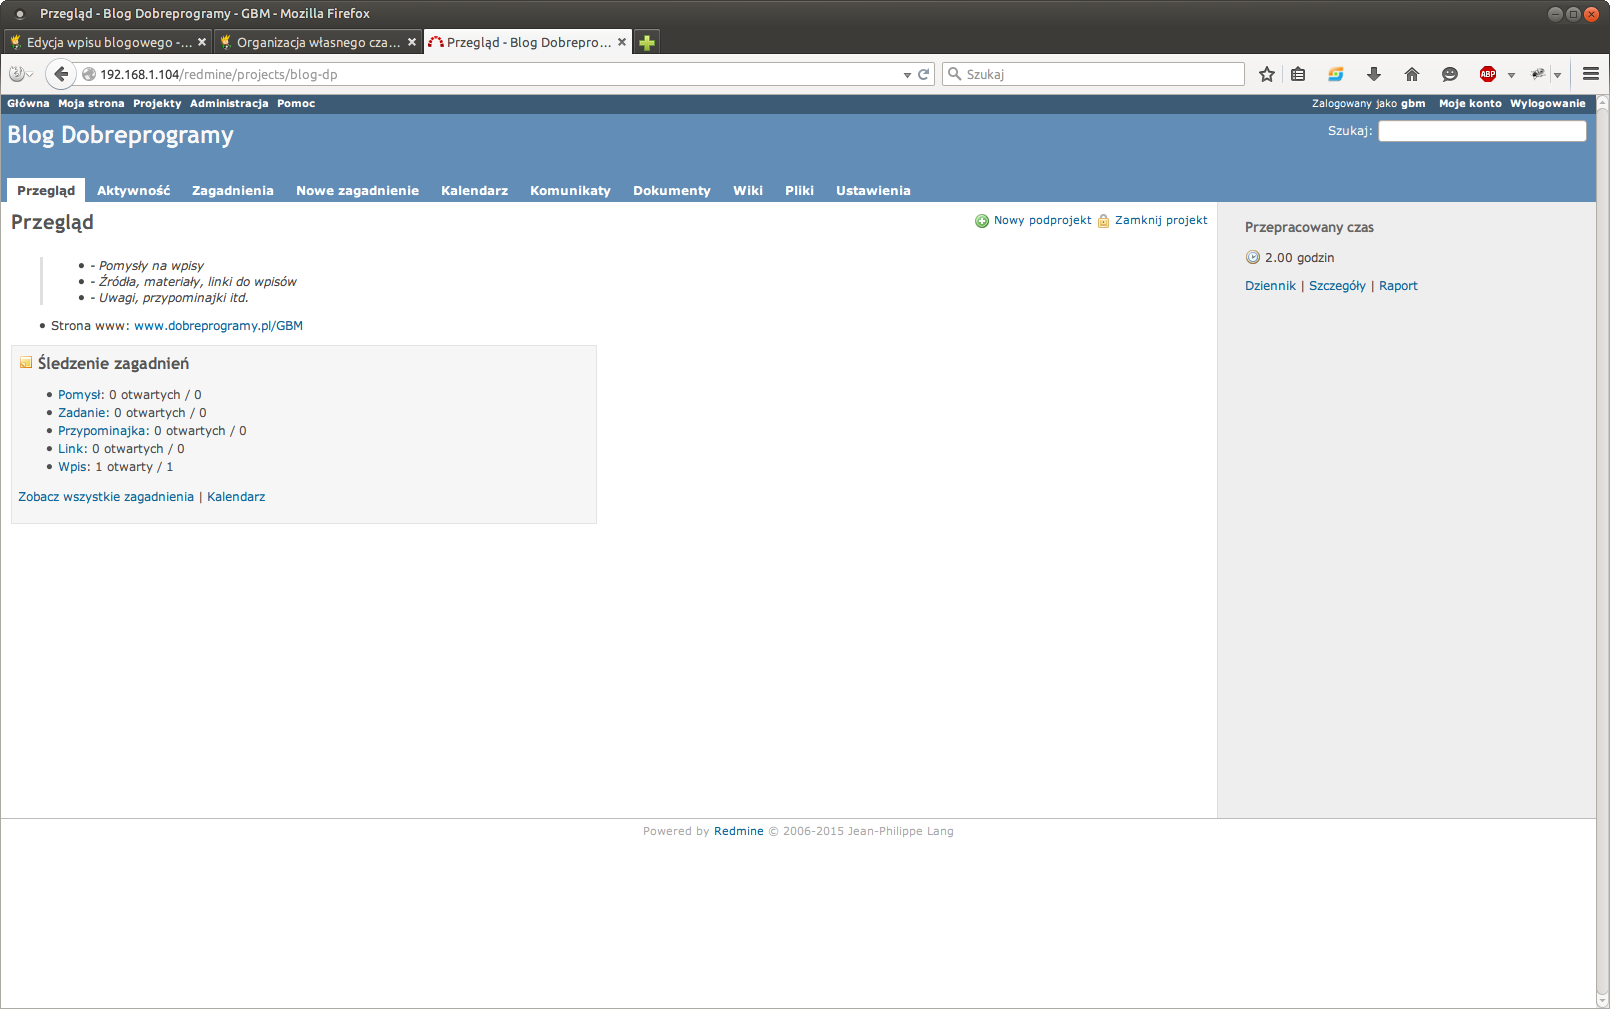Open Kalendarz link under issue tracking
This screenshot has height=1009, width=1610.
tap(236, 497)
